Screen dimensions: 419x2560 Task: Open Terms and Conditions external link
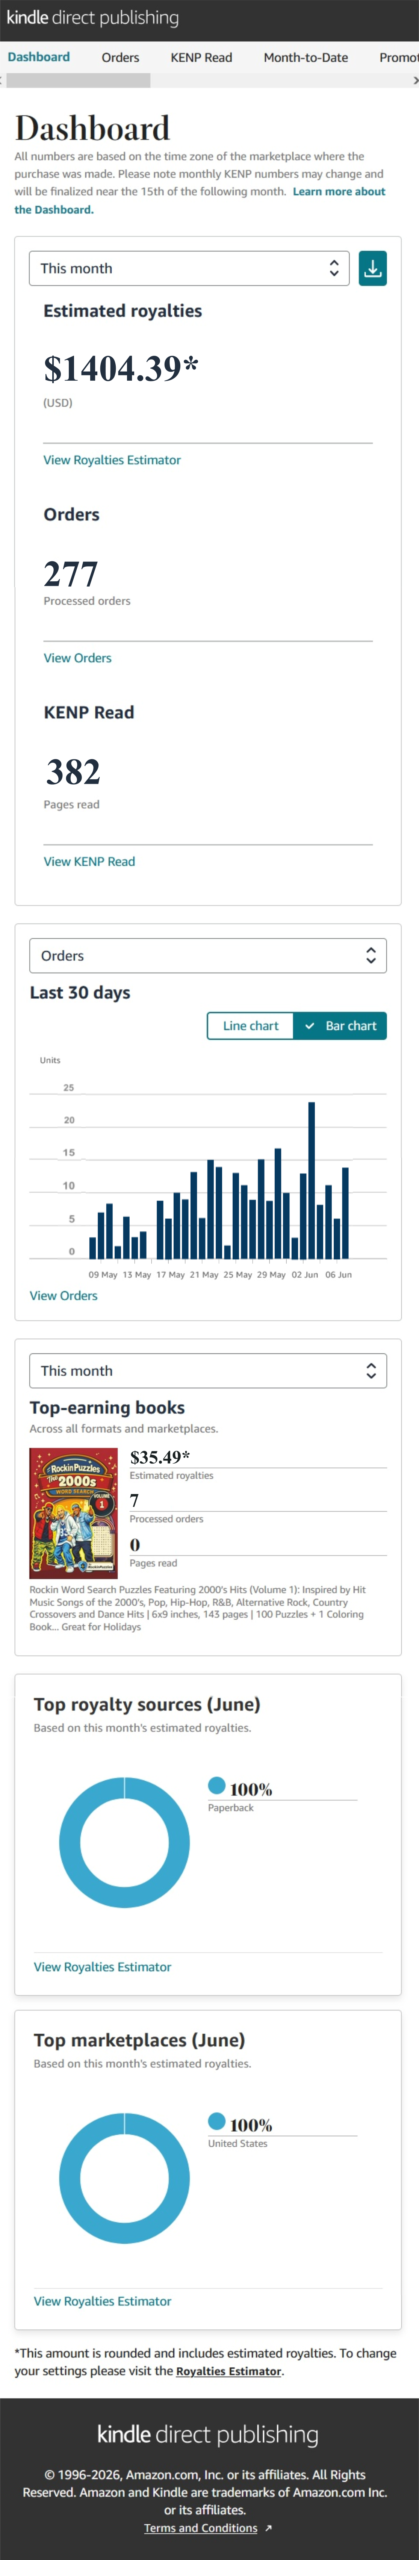pos(208,2528)
